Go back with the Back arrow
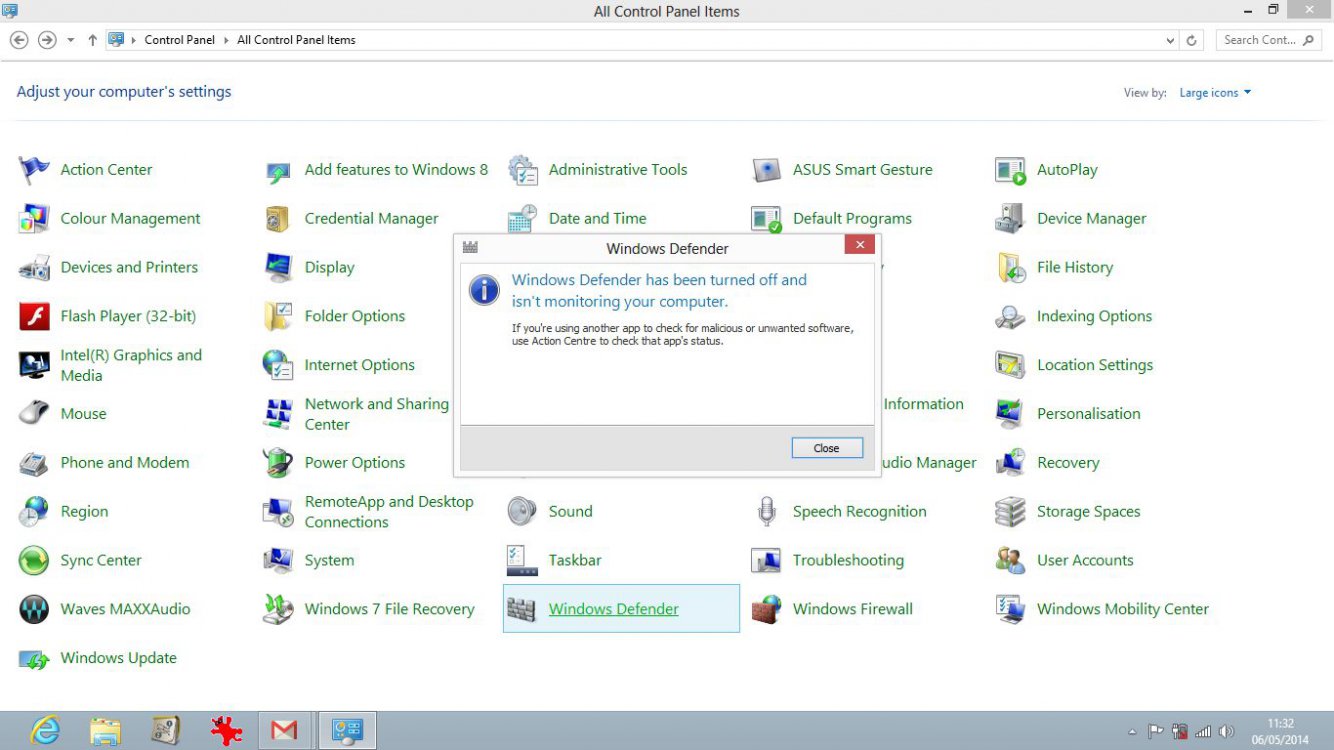Viewport: 1334px width, 750px height. pos(18,40)
